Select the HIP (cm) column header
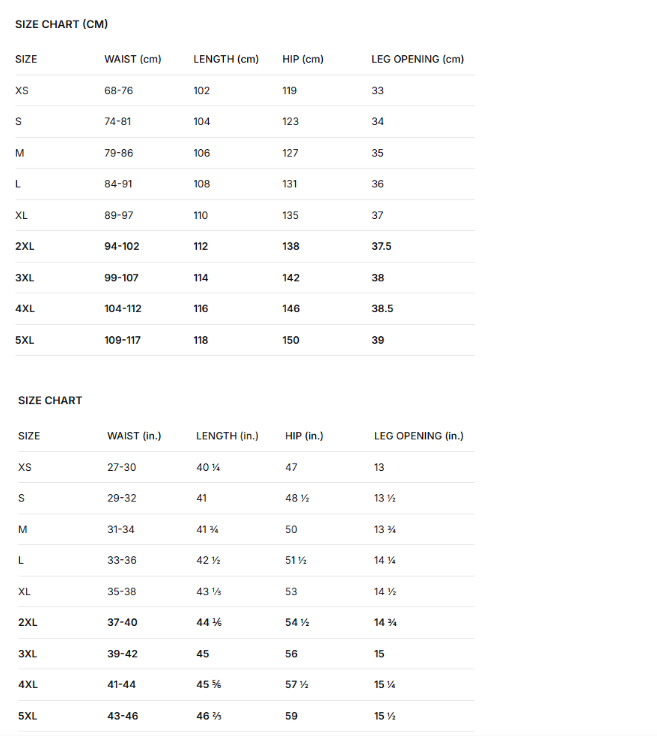 coord(303,59)
